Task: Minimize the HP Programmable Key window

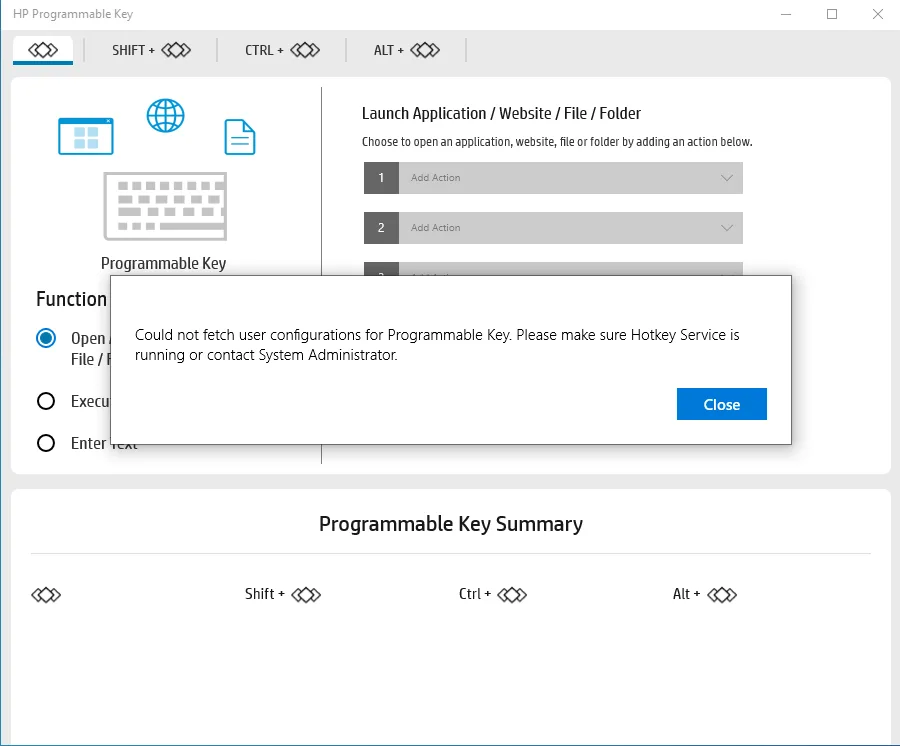Action: point(786,14)
